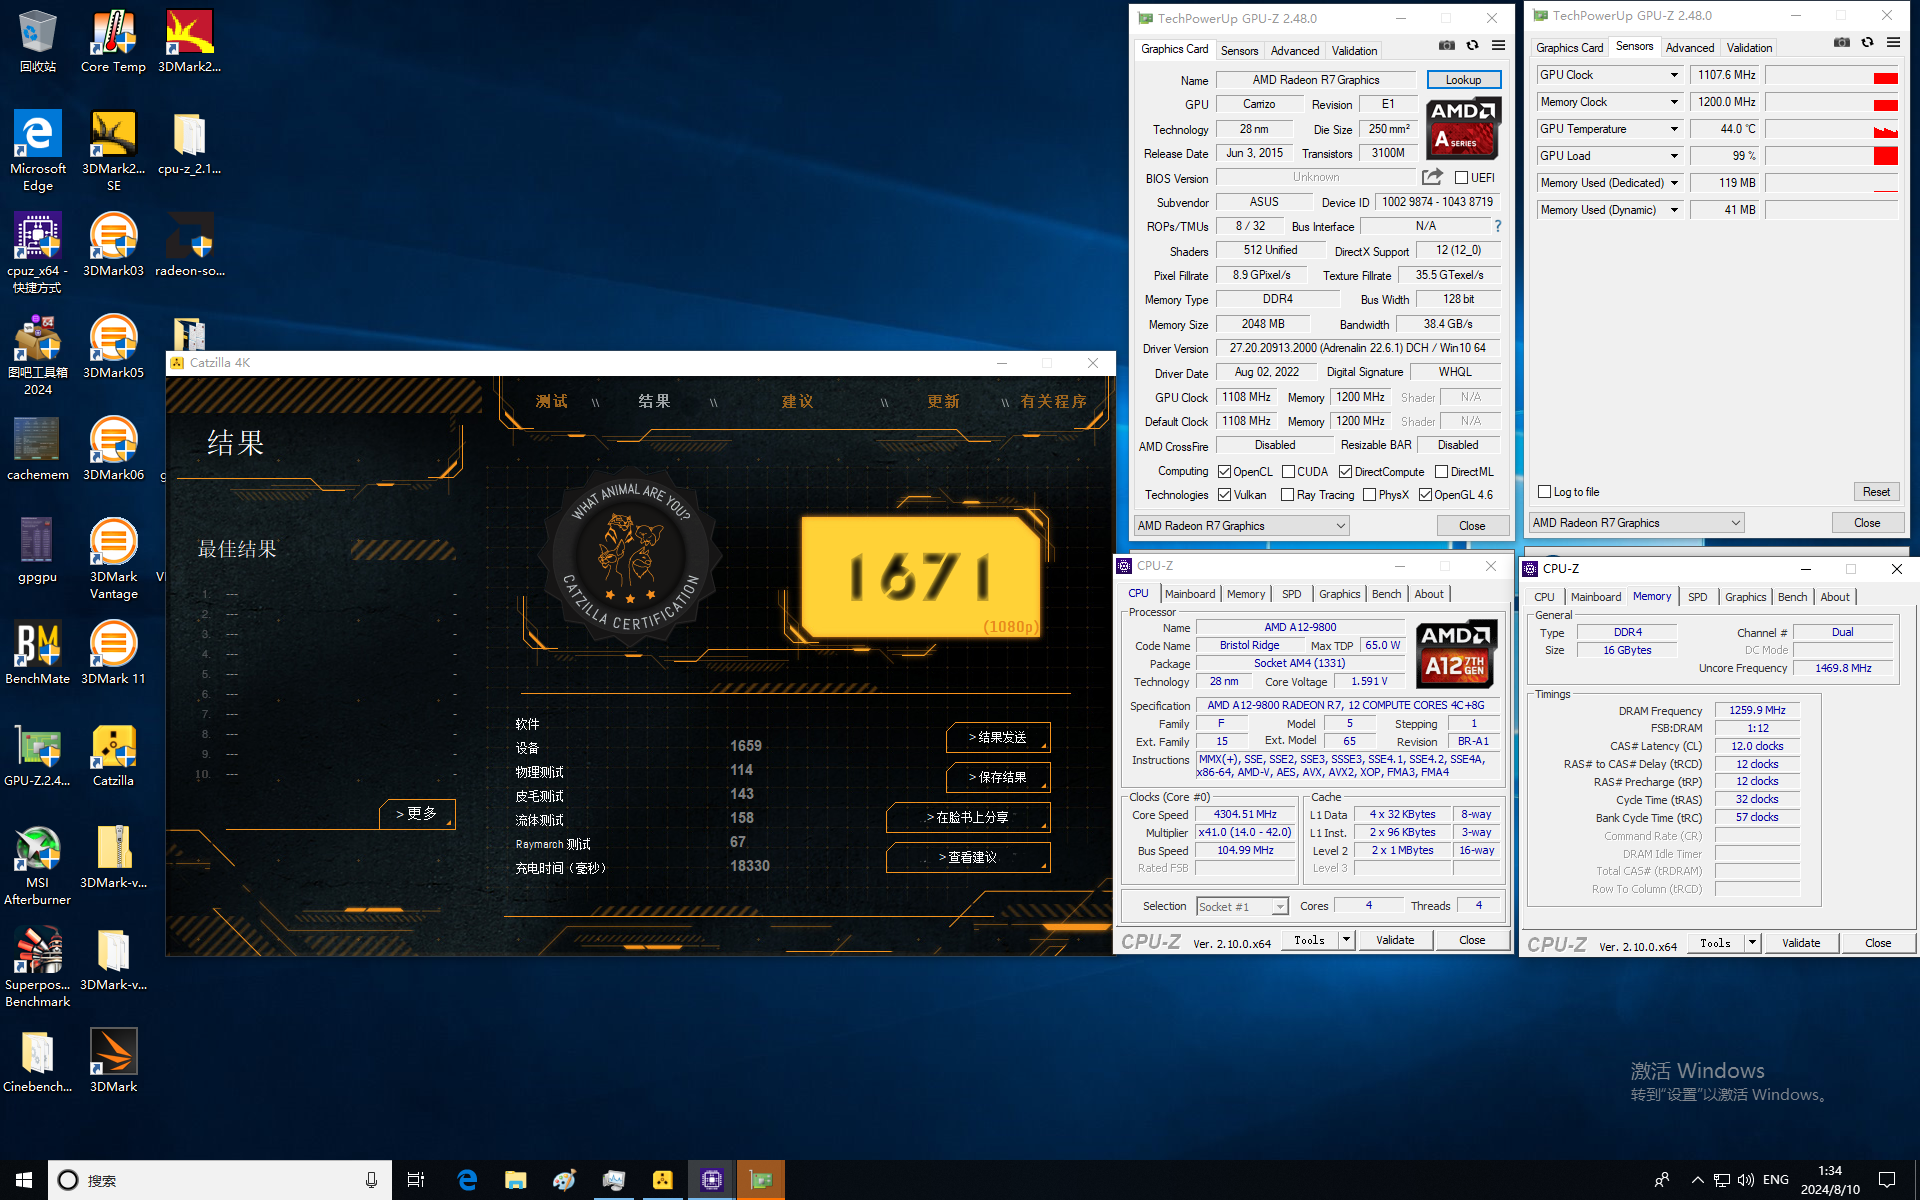Open gpgpu desktop icon
Image resolution: width=1920 pixels, height=1200 pixels.
point(37,552)
